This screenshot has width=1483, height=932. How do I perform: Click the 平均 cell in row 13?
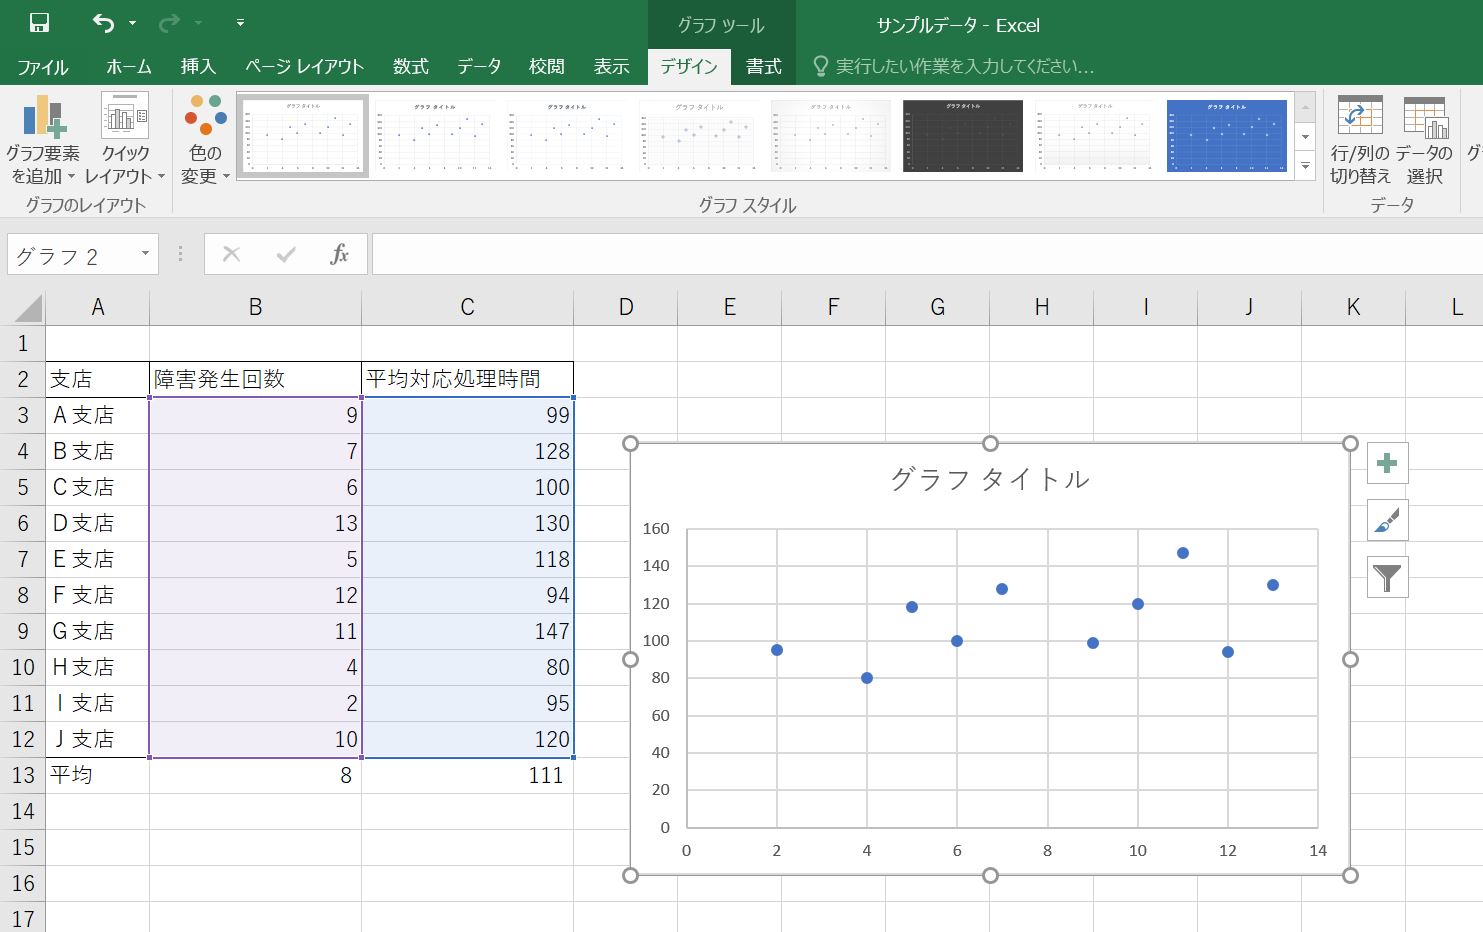[98, 775]
